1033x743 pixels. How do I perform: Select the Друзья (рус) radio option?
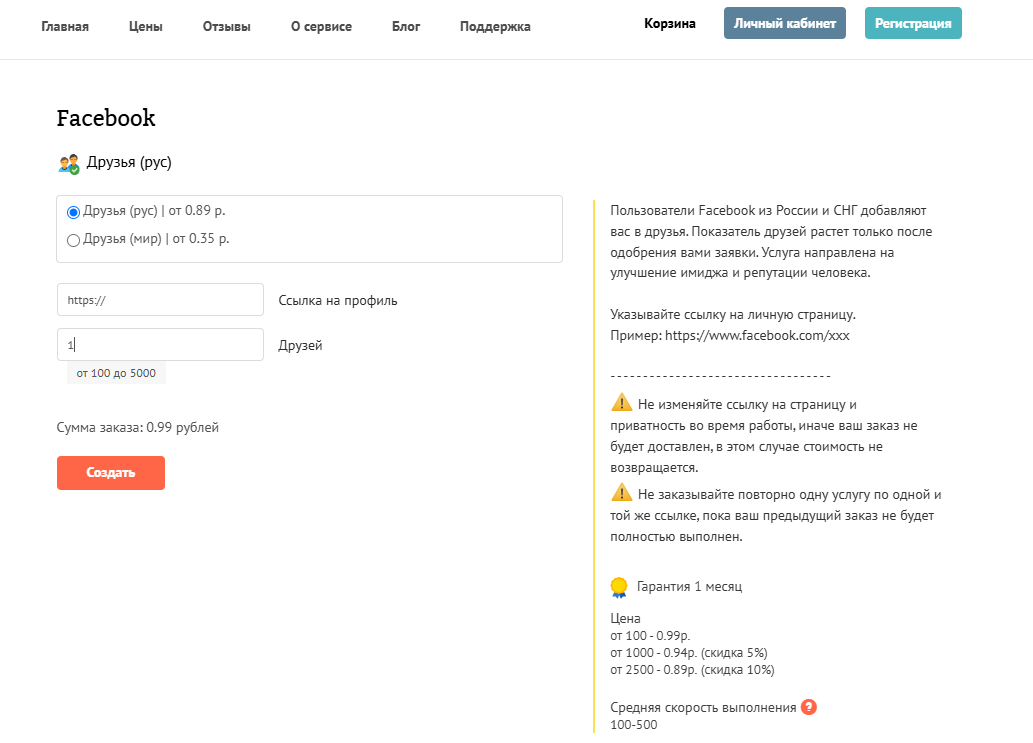(73, 212)
